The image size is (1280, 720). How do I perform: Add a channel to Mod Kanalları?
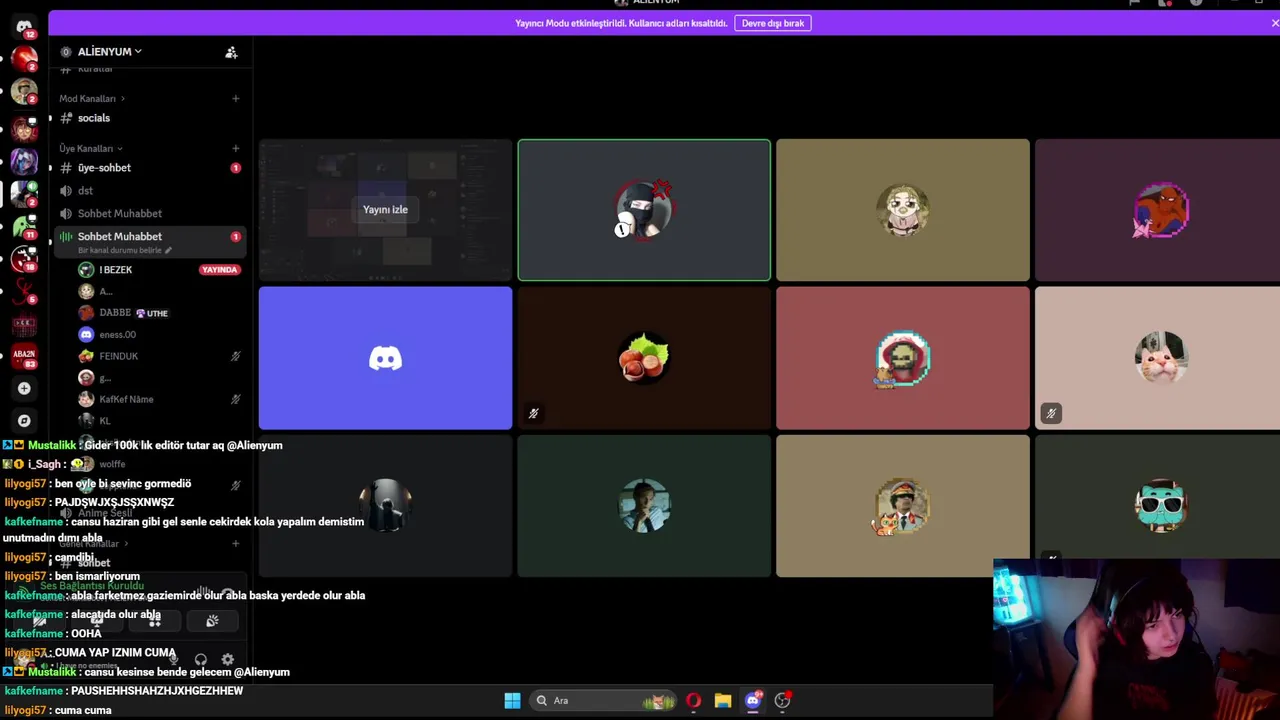pyautogui.click(x=236, y=98)
